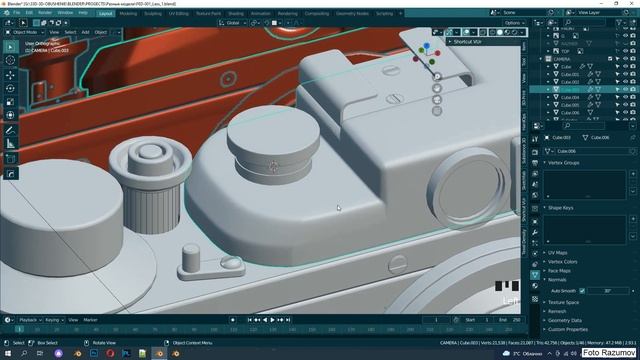Image resolution: width=640 pixels, height=360 pixels.
Task: Select the Transform tool
Action: (11, 115)
